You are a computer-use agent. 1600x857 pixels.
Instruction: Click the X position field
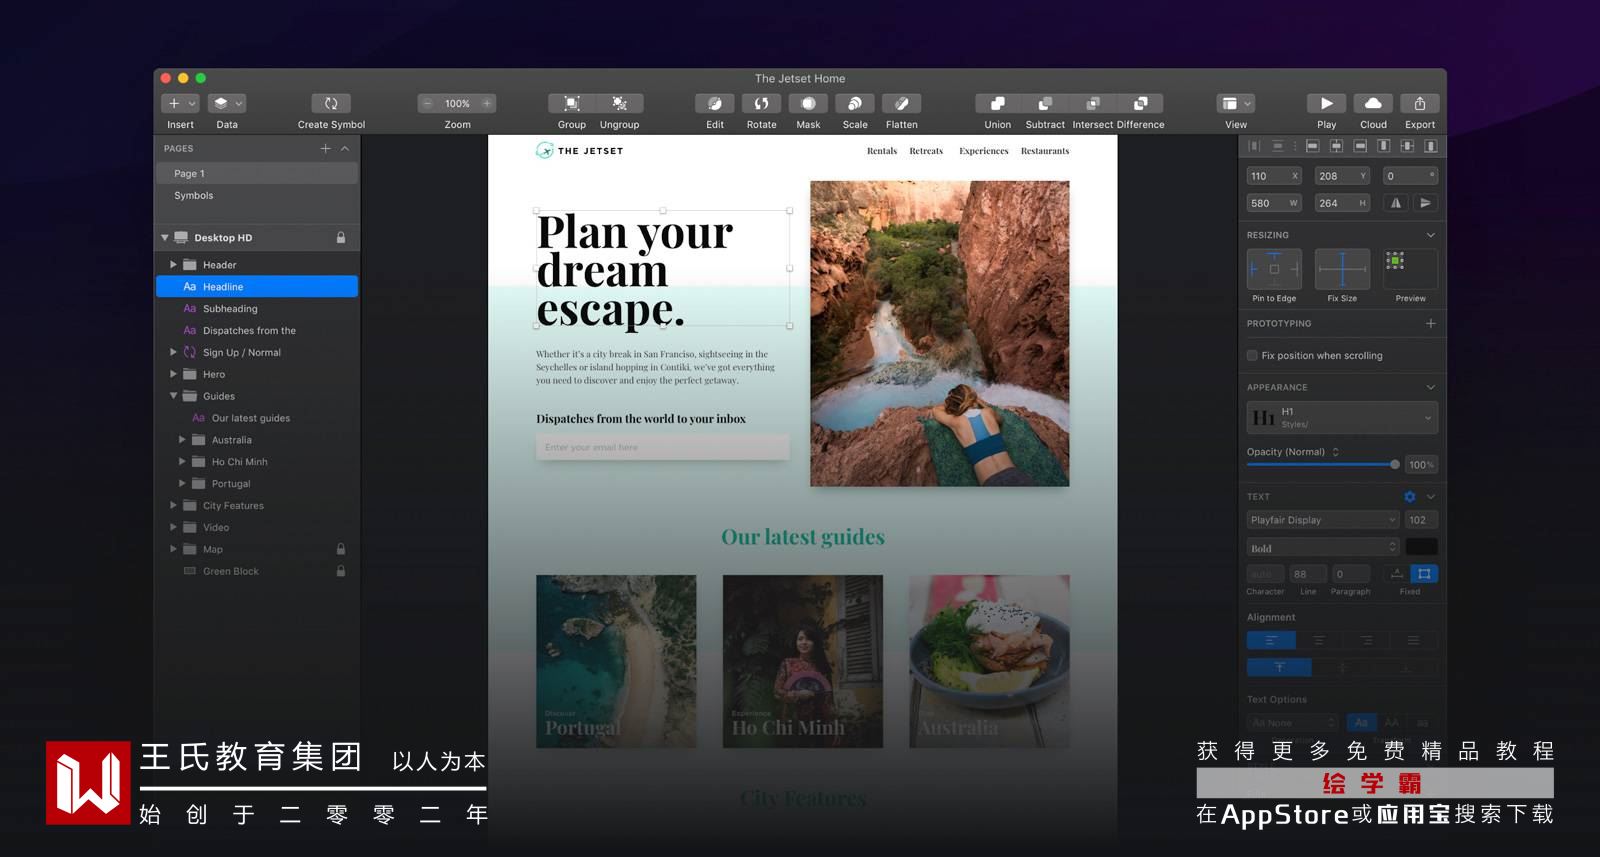point(1274,176)
